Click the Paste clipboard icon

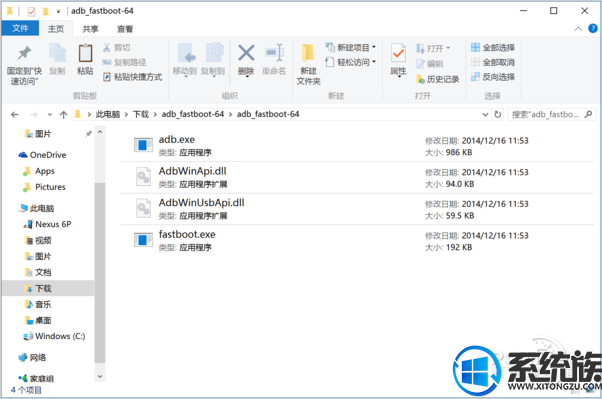coord(85,54)
